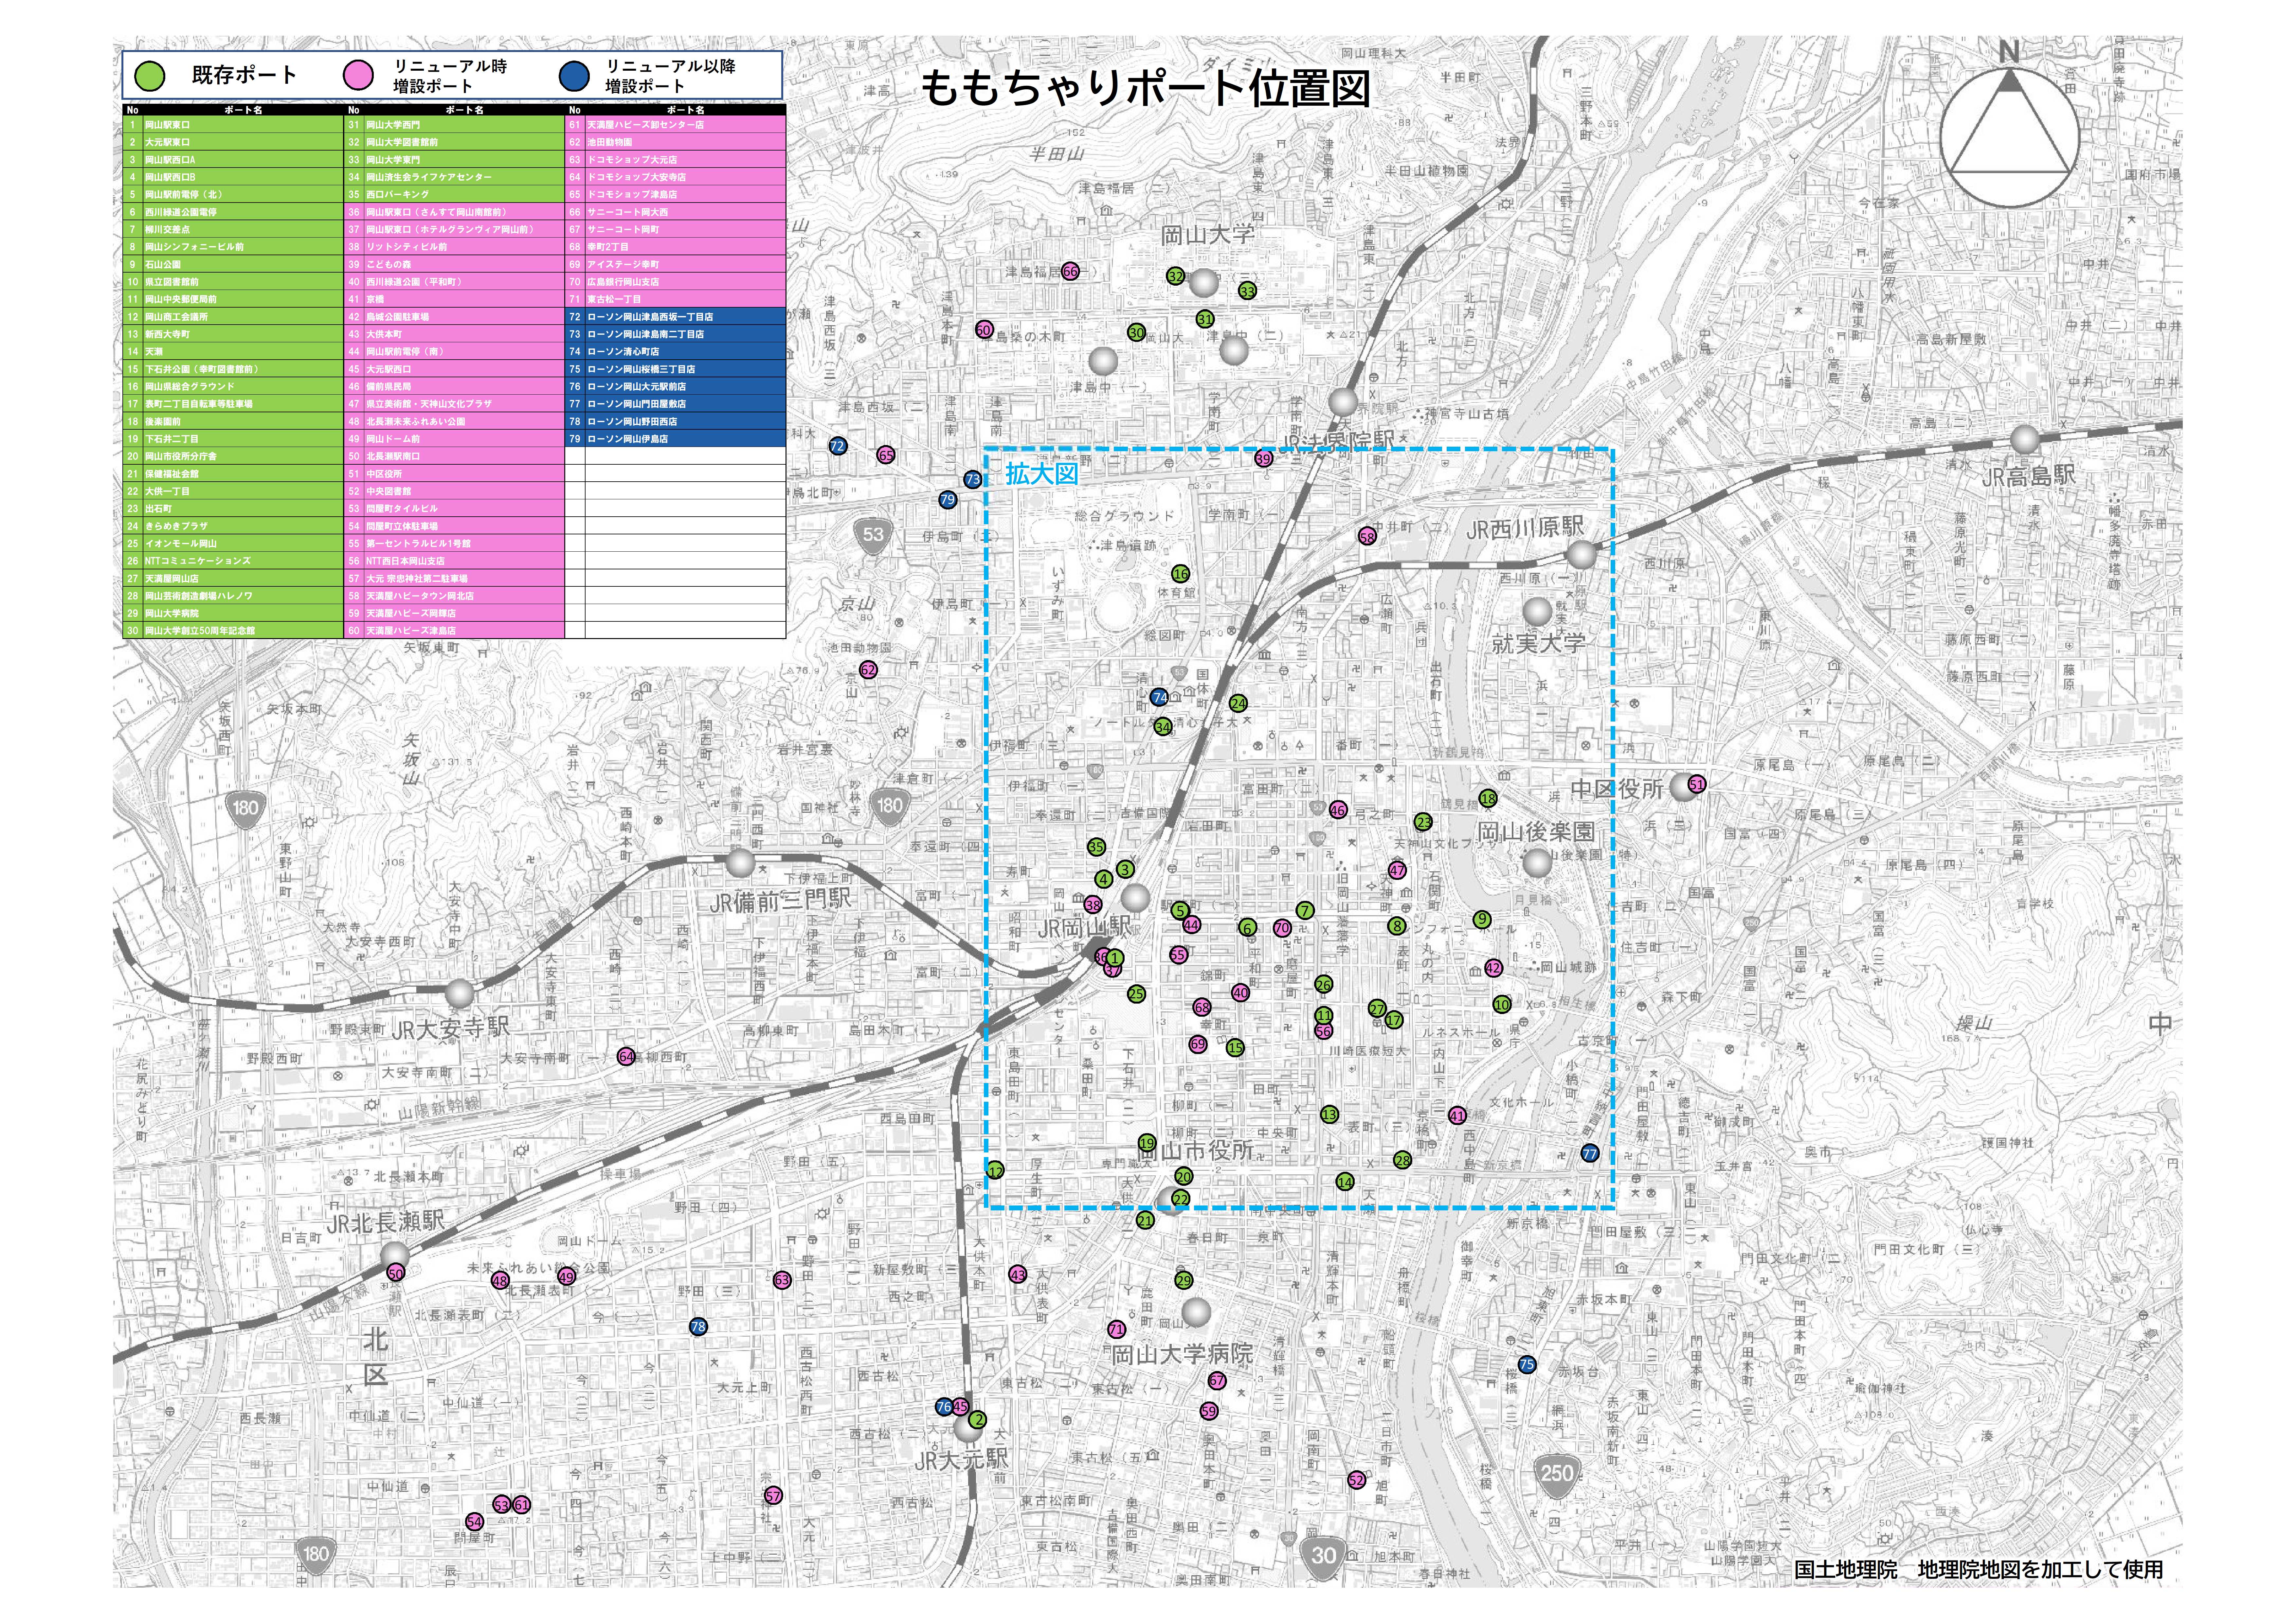The height and width of the screenshot is (1623, 2296).
Task: Click the JR備前三門駅 gray station marker
Action: click(x=740, y=863)
